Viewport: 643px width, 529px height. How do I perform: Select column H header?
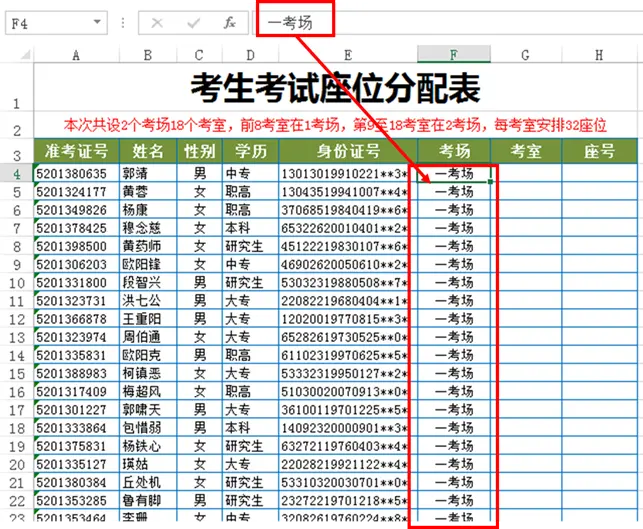click(599, 55)
